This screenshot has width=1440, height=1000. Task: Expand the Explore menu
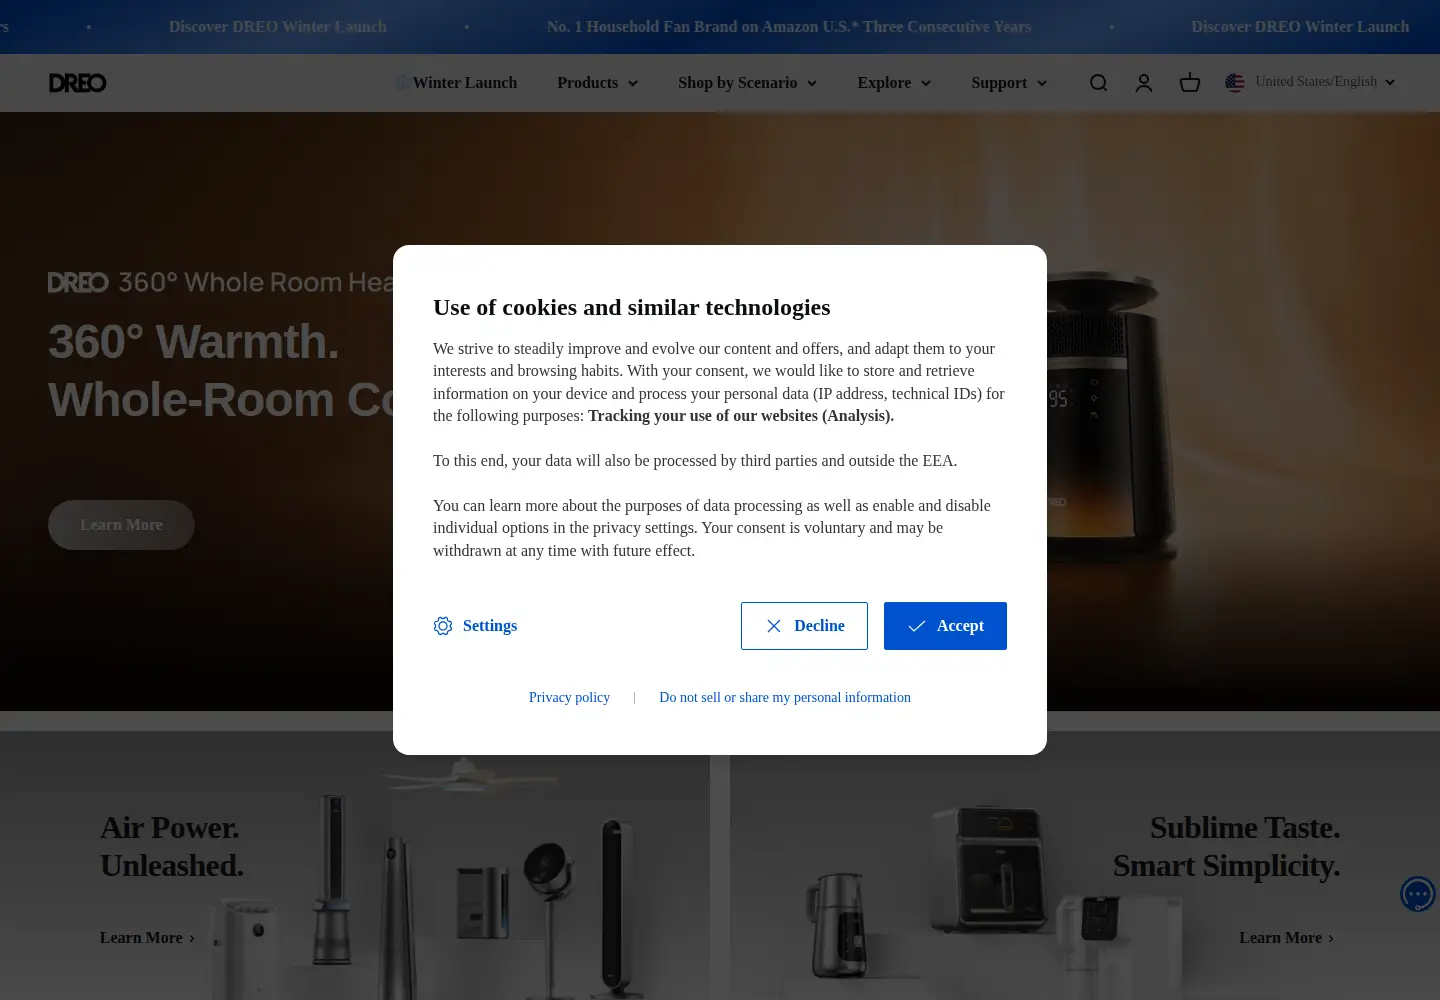tap(894, 83)
